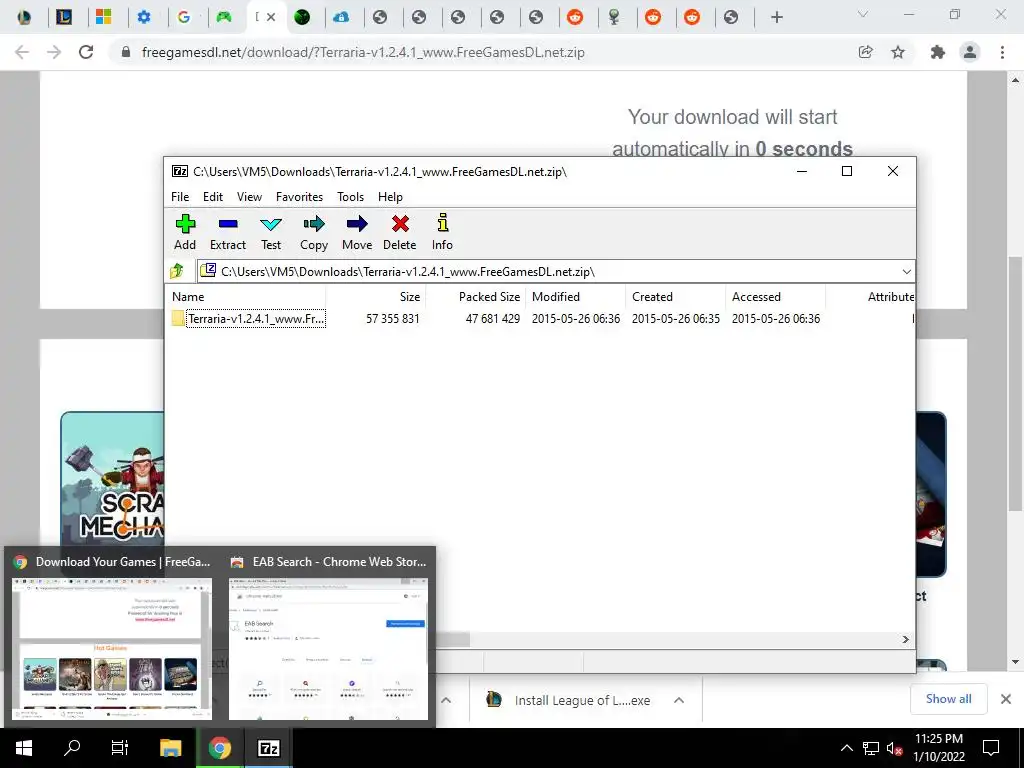
Task: Open a new Chrome tab
Action: point(776,17)
